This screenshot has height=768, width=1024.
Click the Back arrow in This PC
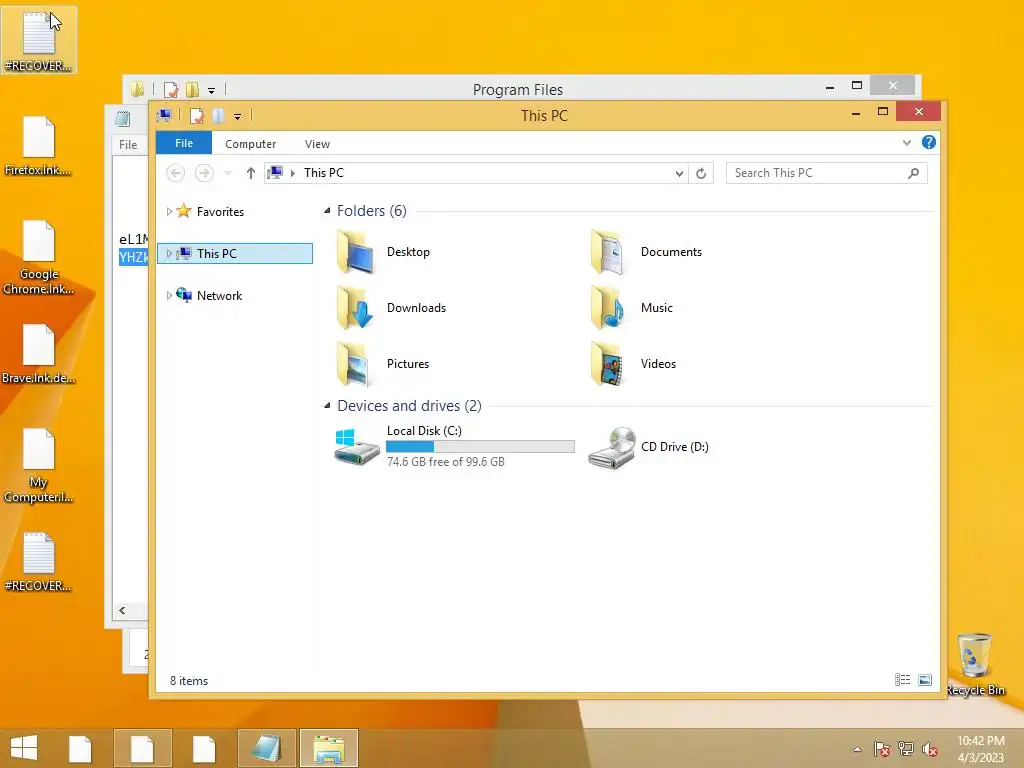tap(175, 172)
